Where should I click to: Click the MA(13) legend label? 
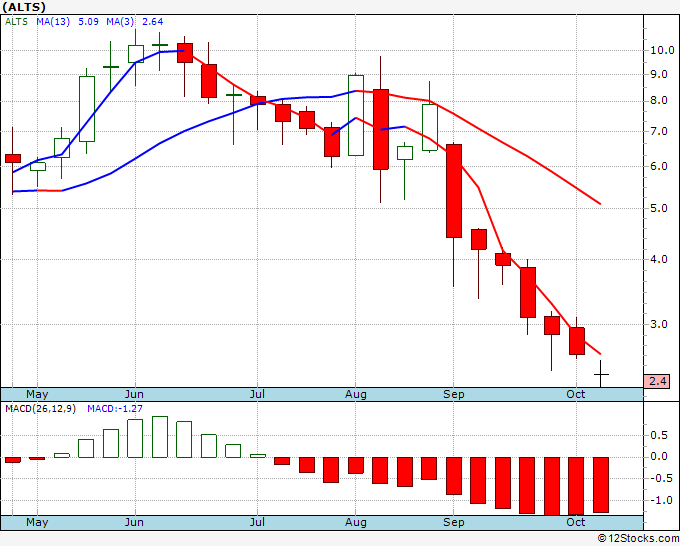[53, 21]
